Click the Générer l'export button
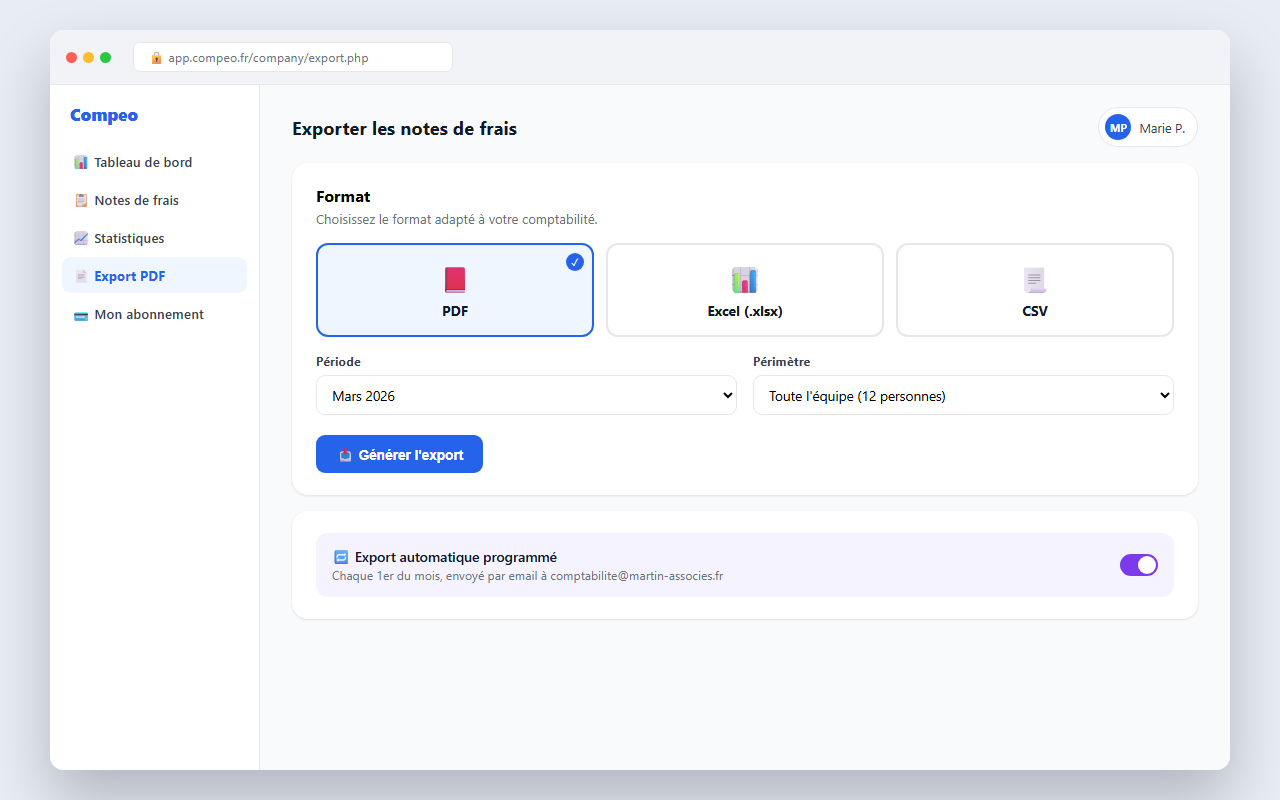Screen dimensions: 1280x800 click(399, 454)
